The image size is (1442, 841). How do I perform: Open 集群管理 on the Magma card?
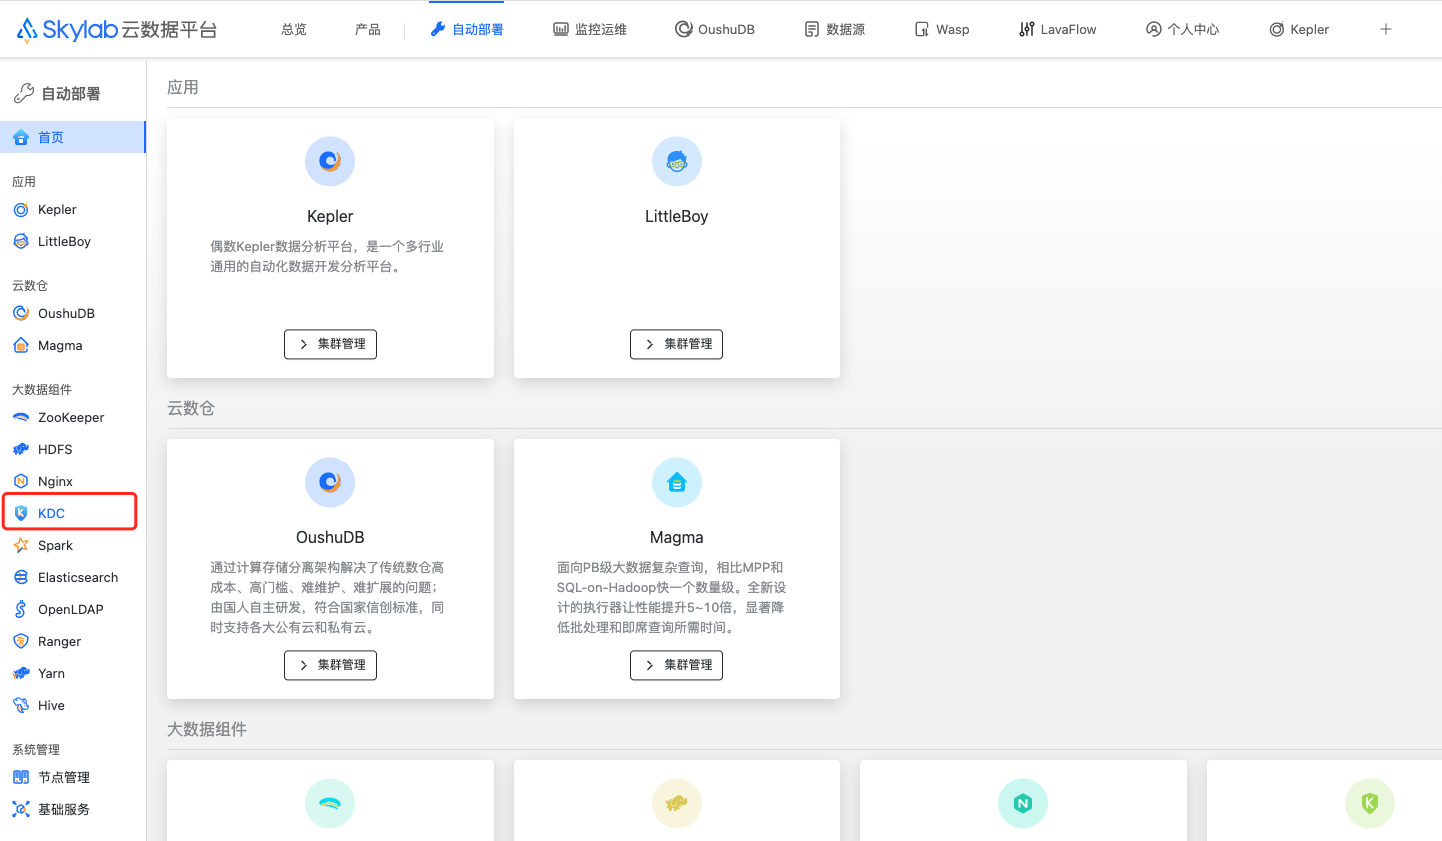click(x=676, y=665)
